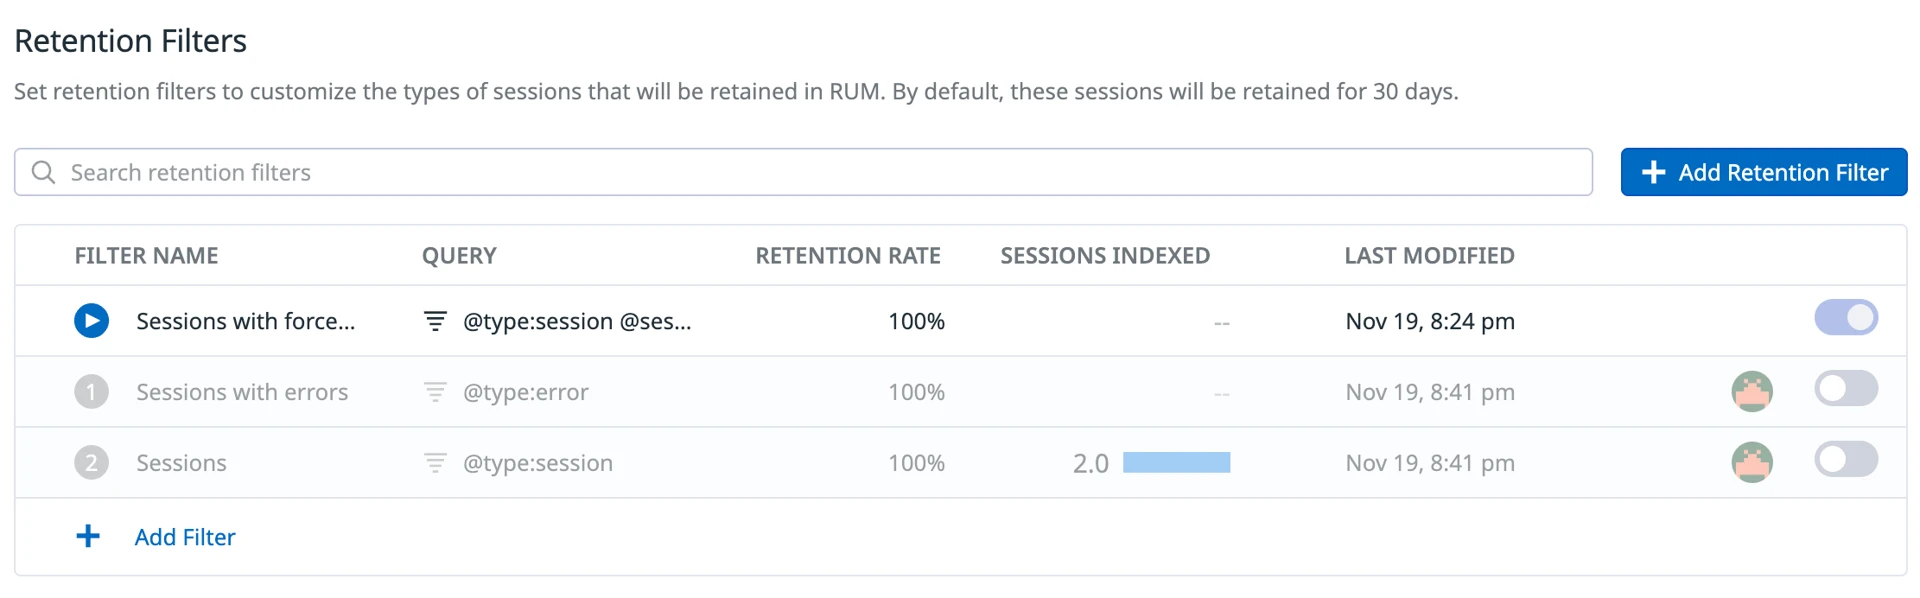Image resolution: width=1920 pixels, height=598 pixels.
Task: Click the query icon in the Sessions row
Action: (435, 463)
